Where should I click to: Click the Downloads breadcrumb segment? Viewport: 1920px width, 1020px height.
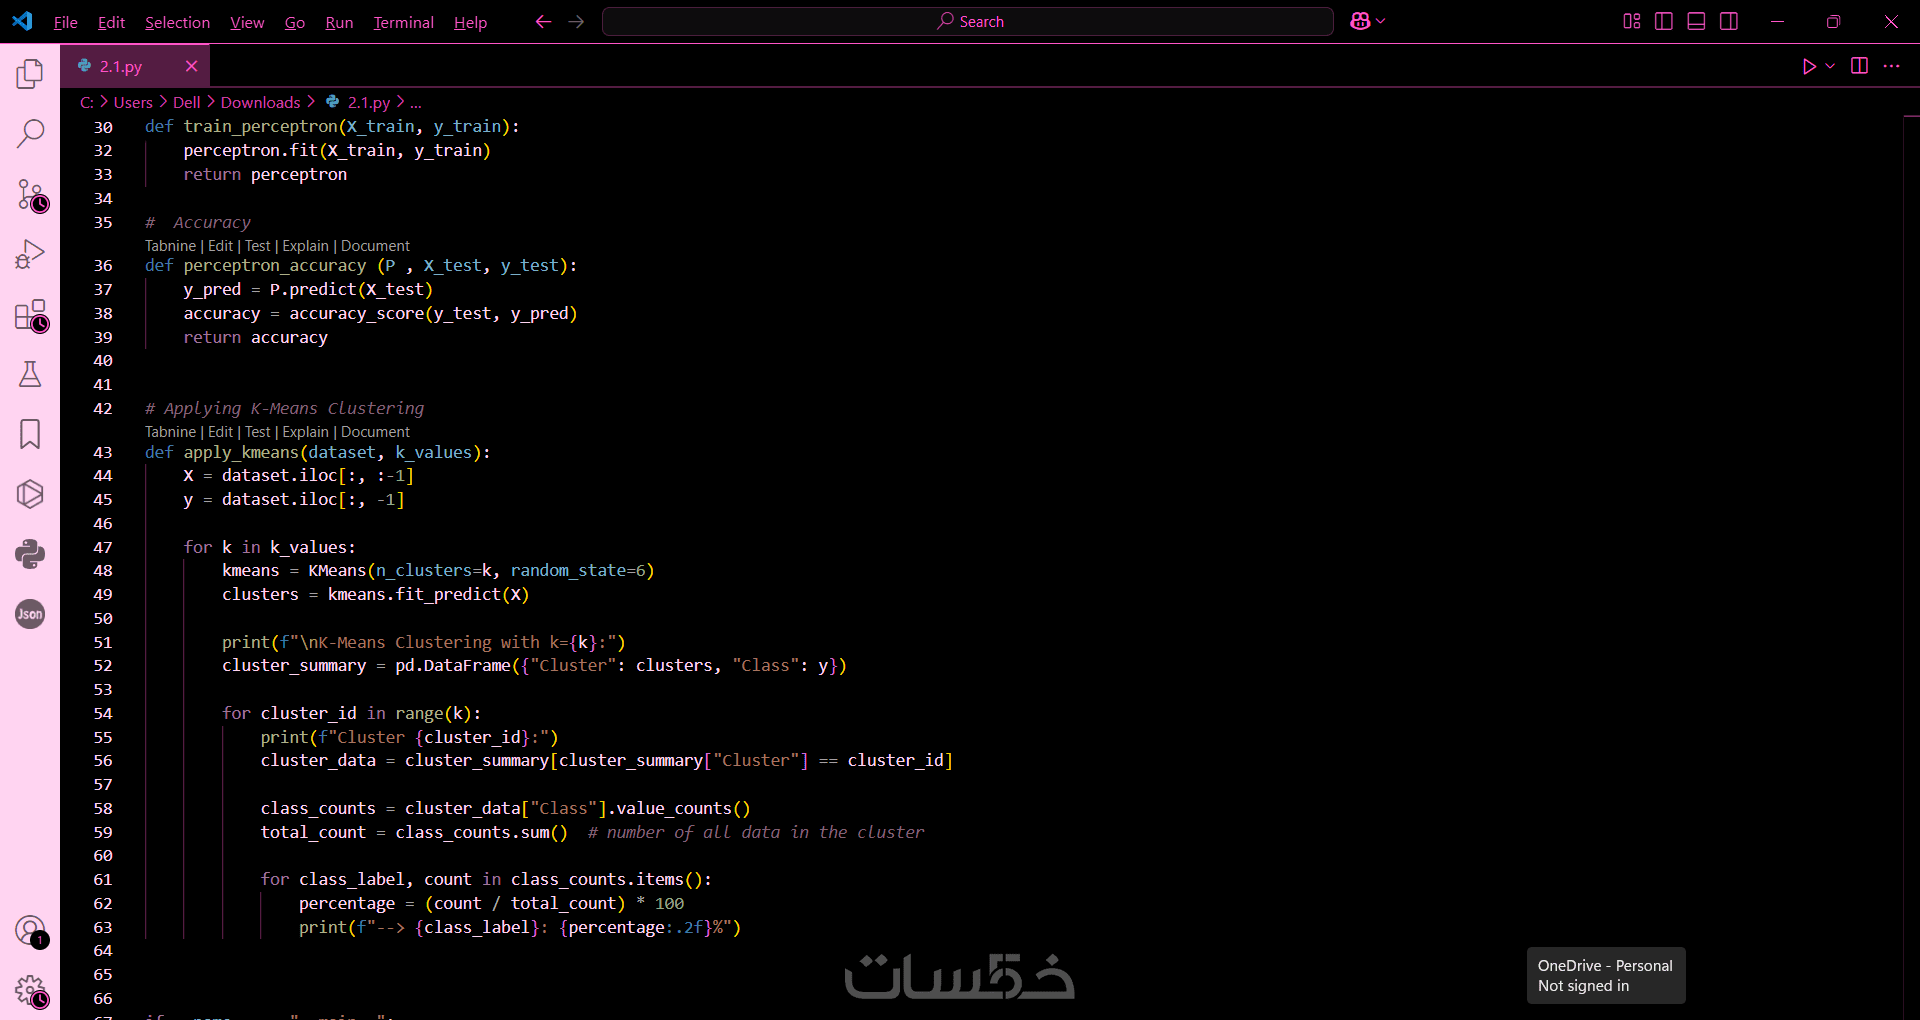point(260,102)
